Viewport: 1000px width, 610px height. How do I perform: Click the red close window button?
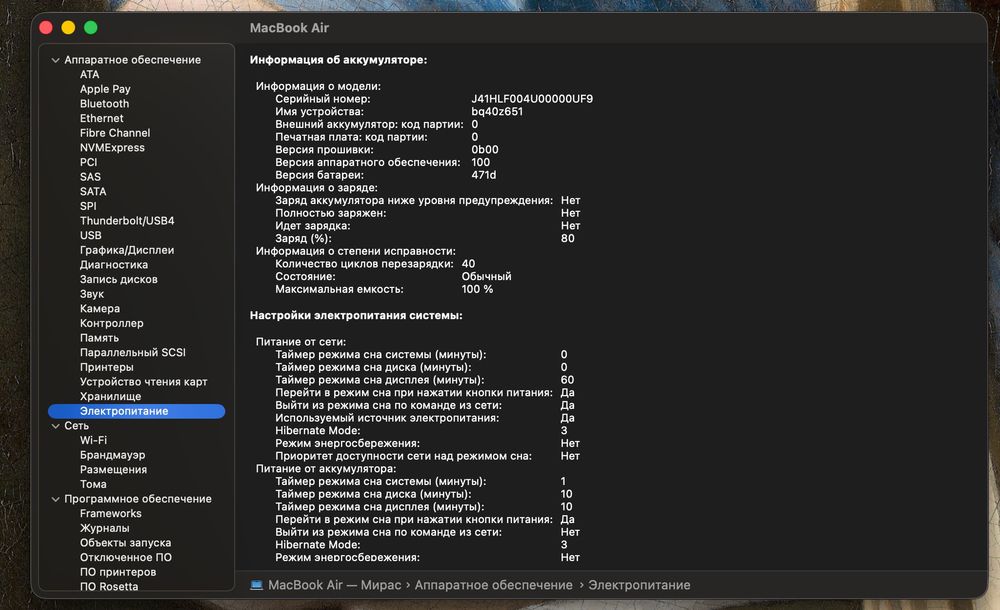(x=46, y=27)
